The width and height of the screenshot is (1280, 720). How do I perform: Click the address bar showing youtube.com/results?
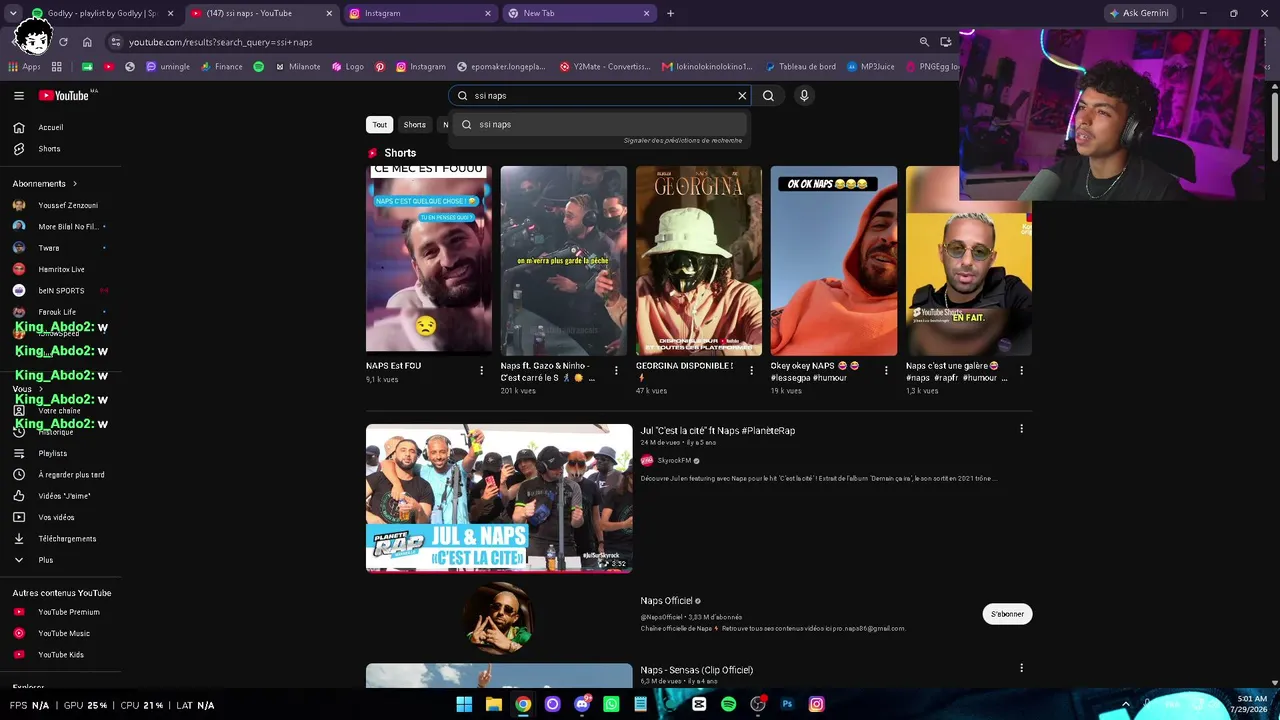pos(510,42)
